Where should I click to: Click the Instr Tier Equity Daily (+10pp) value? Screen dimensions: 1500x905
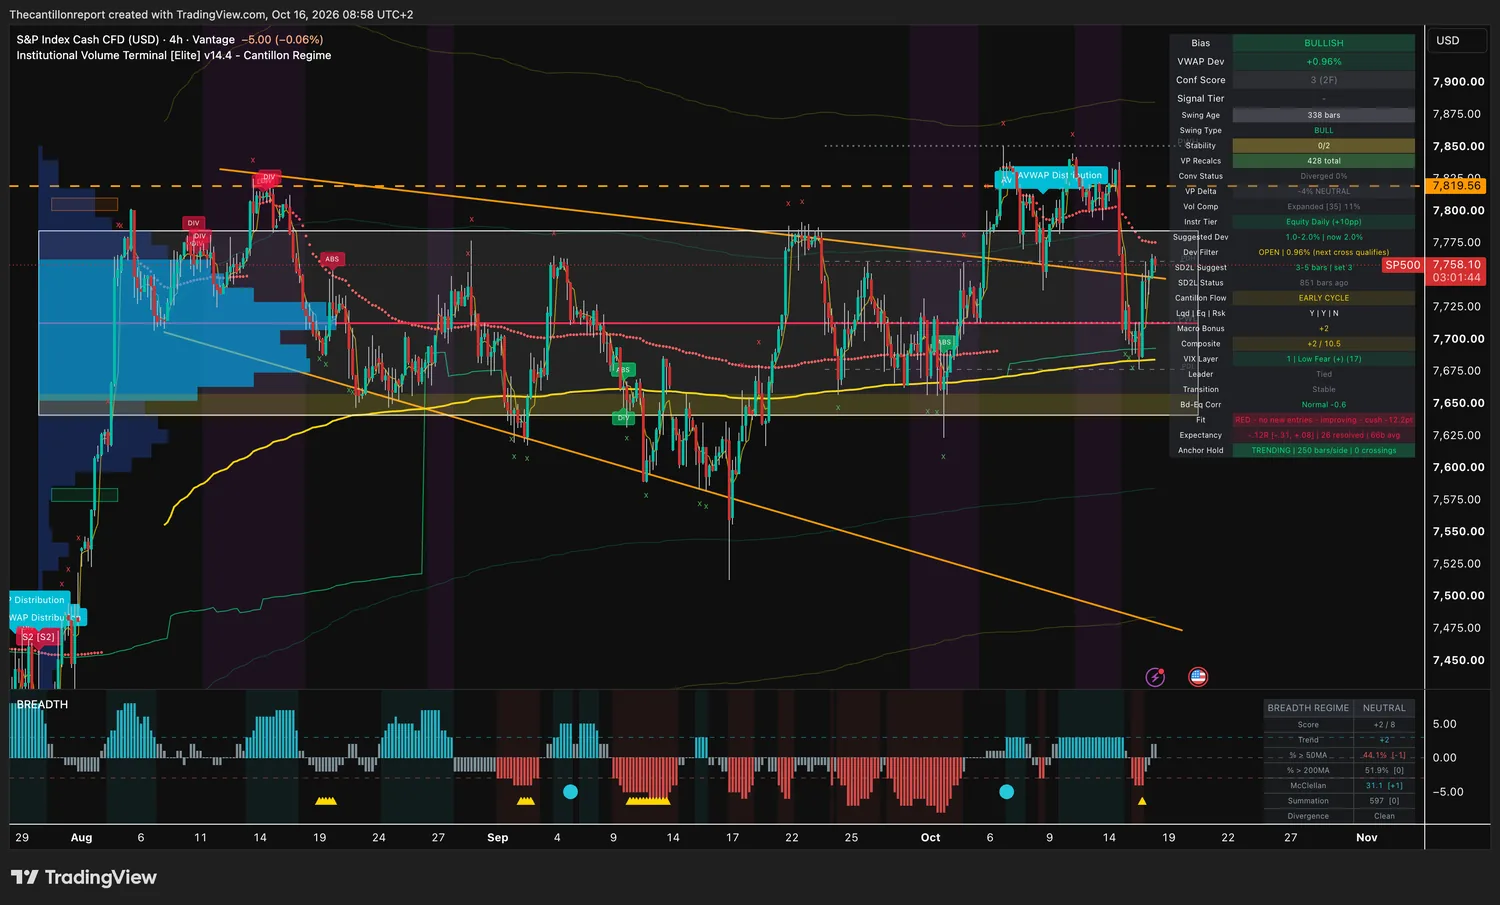click(1323, 222)
